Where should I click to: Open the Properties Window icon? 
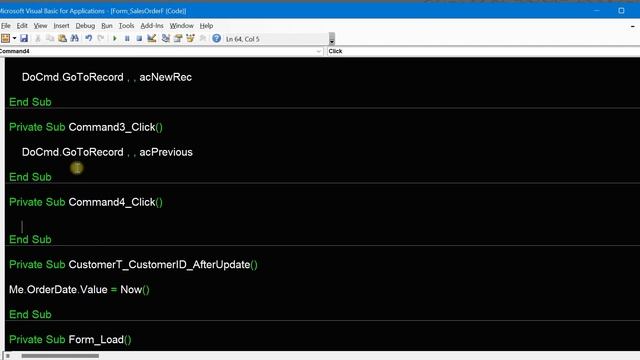(x=178, y=38)
